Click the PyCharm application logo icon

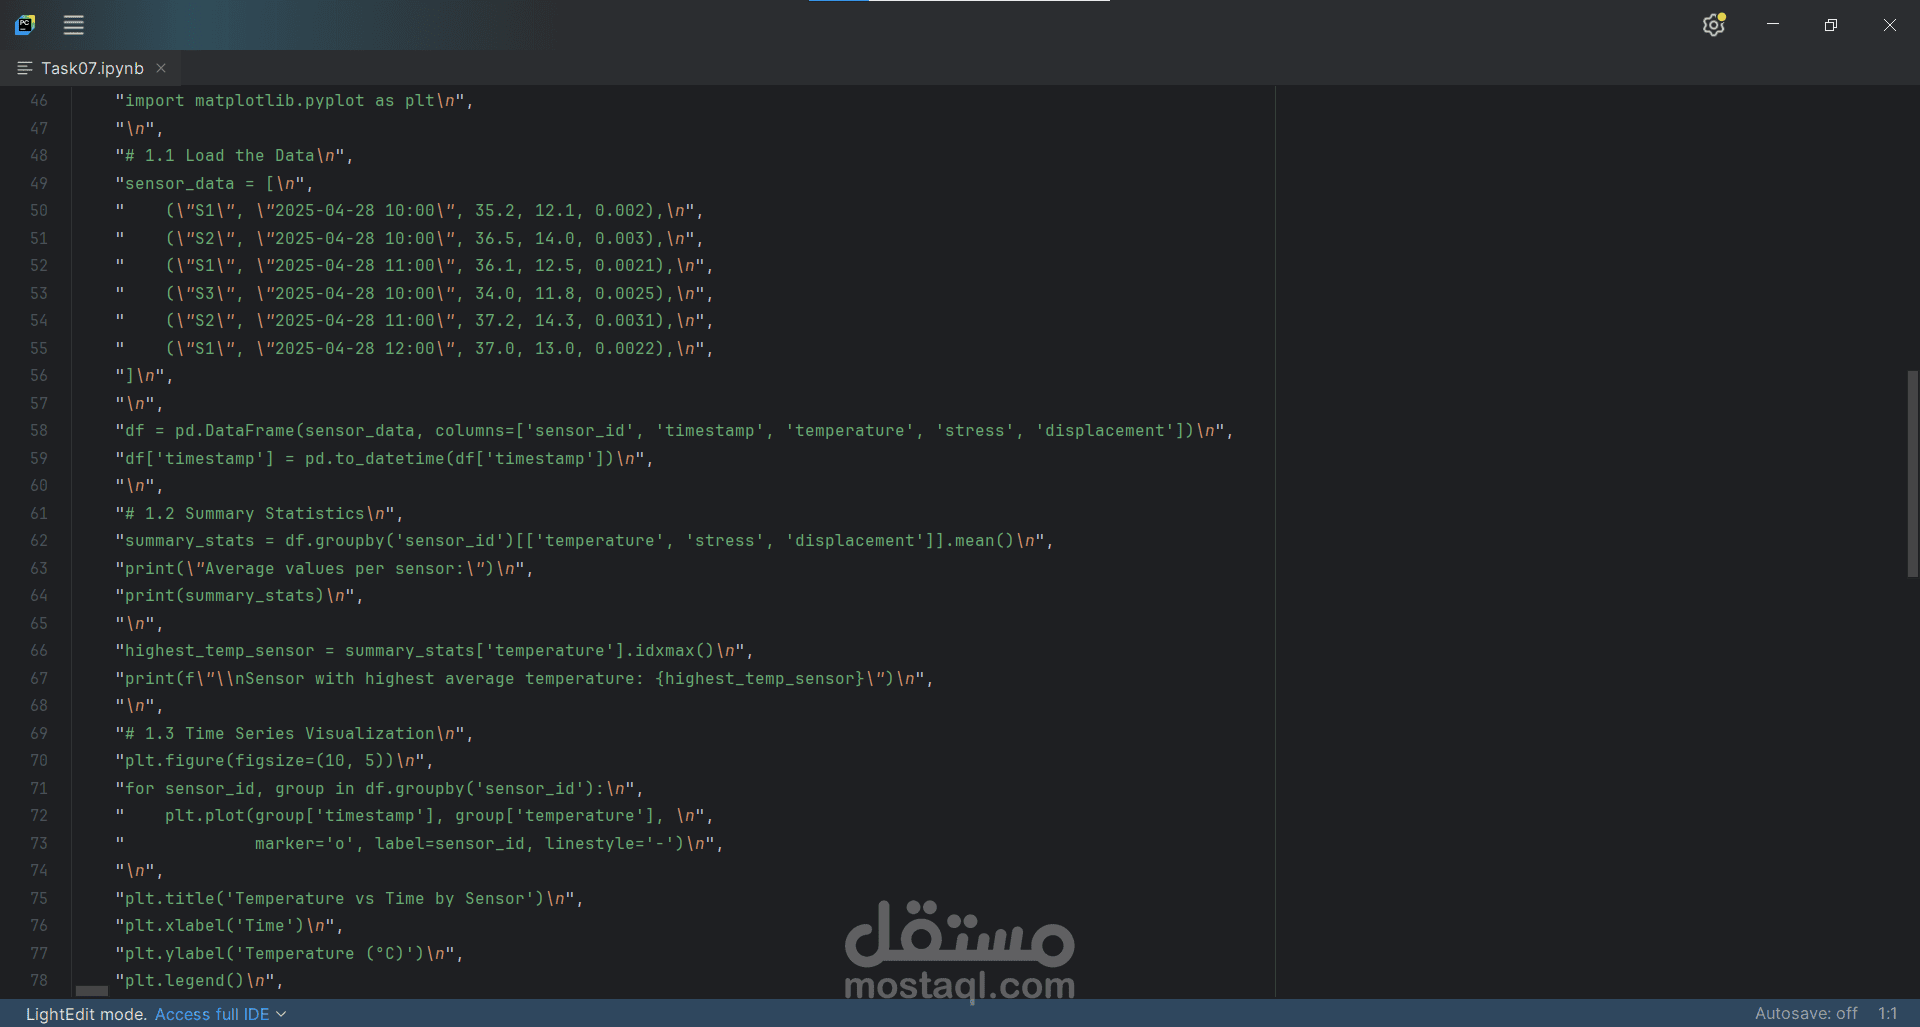pyautogui.click(x=25, y=25)
